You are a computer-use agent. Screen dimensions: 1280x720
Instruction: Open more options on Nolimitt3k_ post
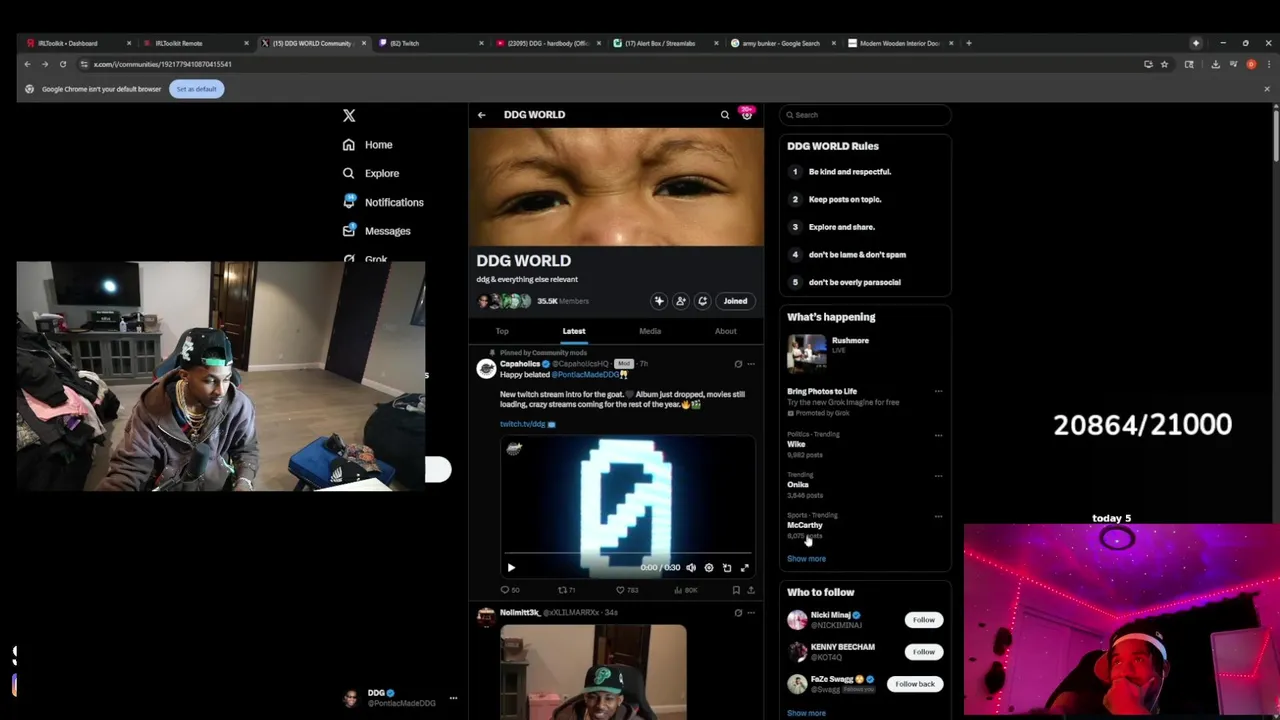751,613
